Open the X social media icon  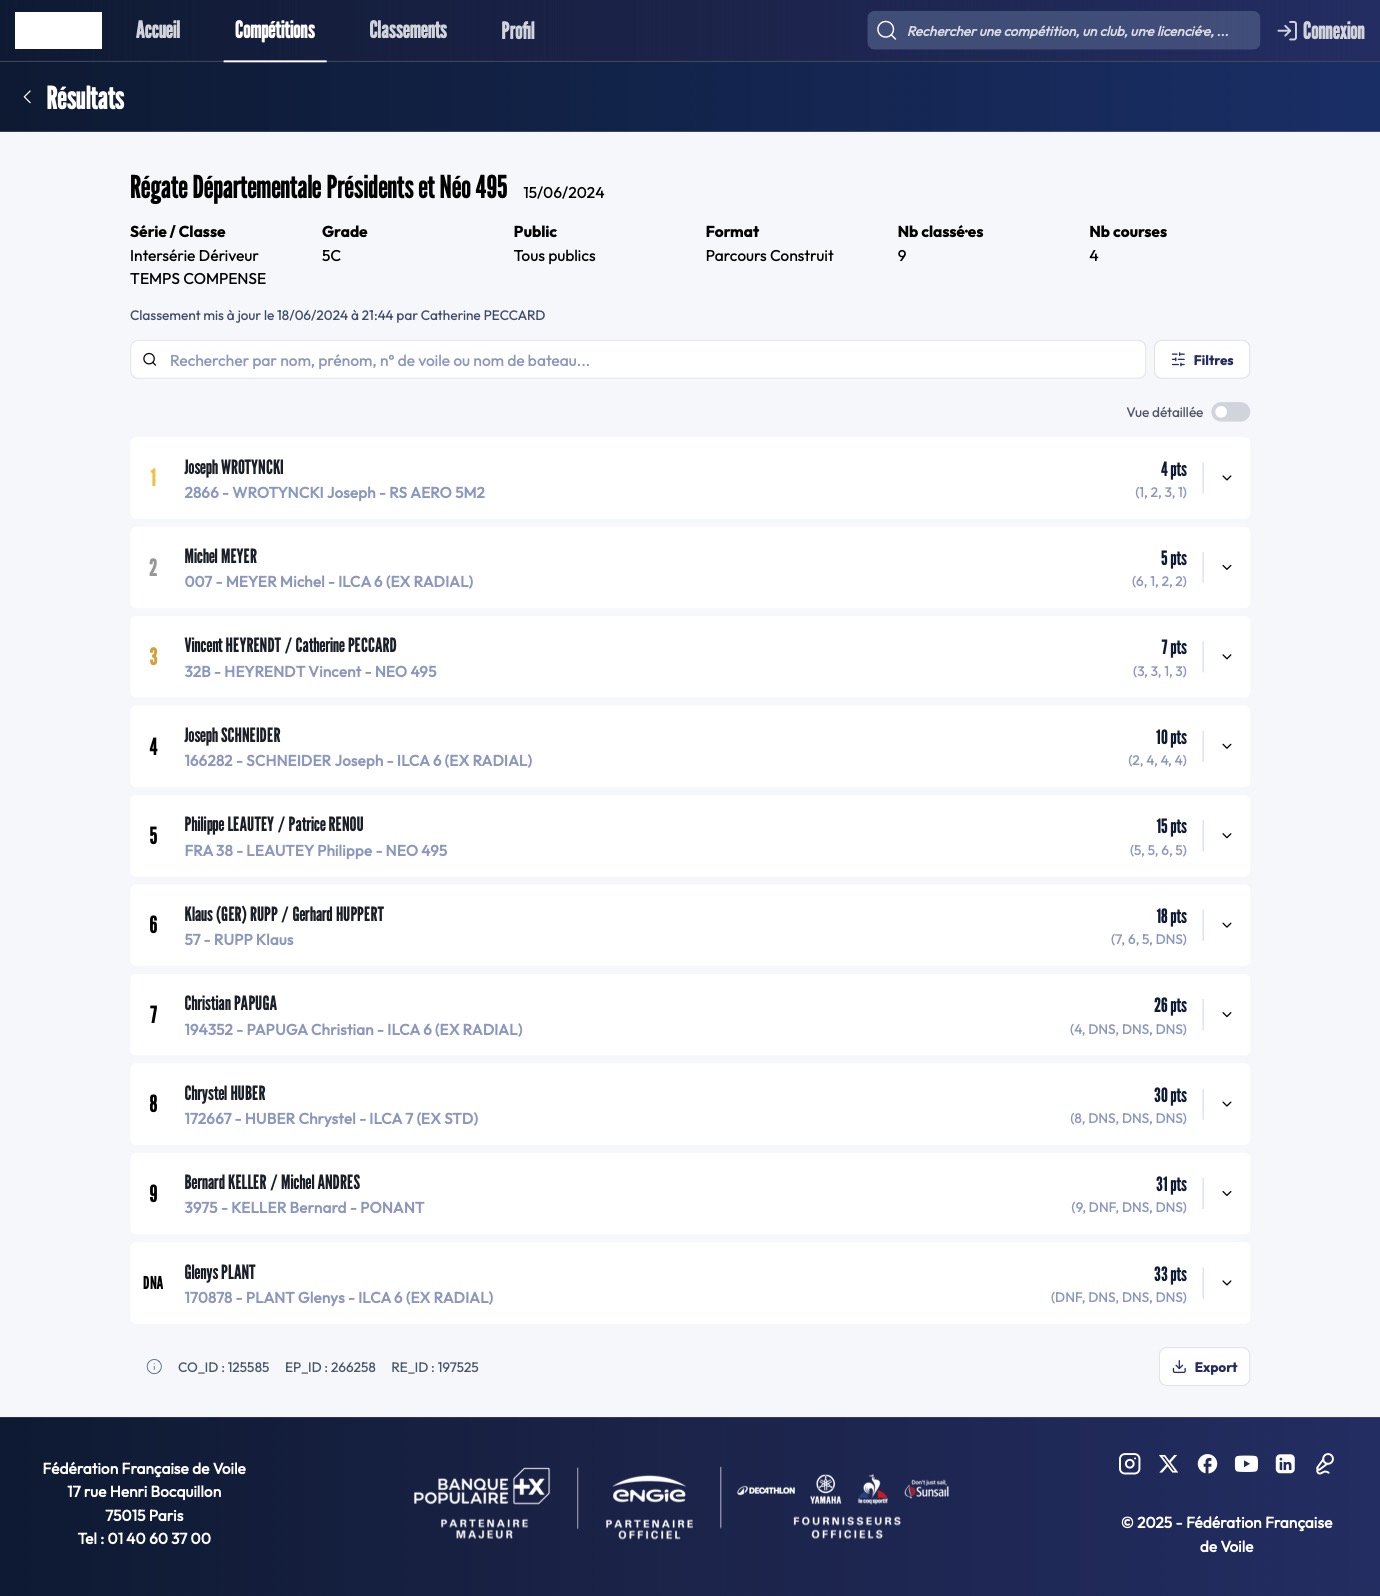pos(1168,1464)
